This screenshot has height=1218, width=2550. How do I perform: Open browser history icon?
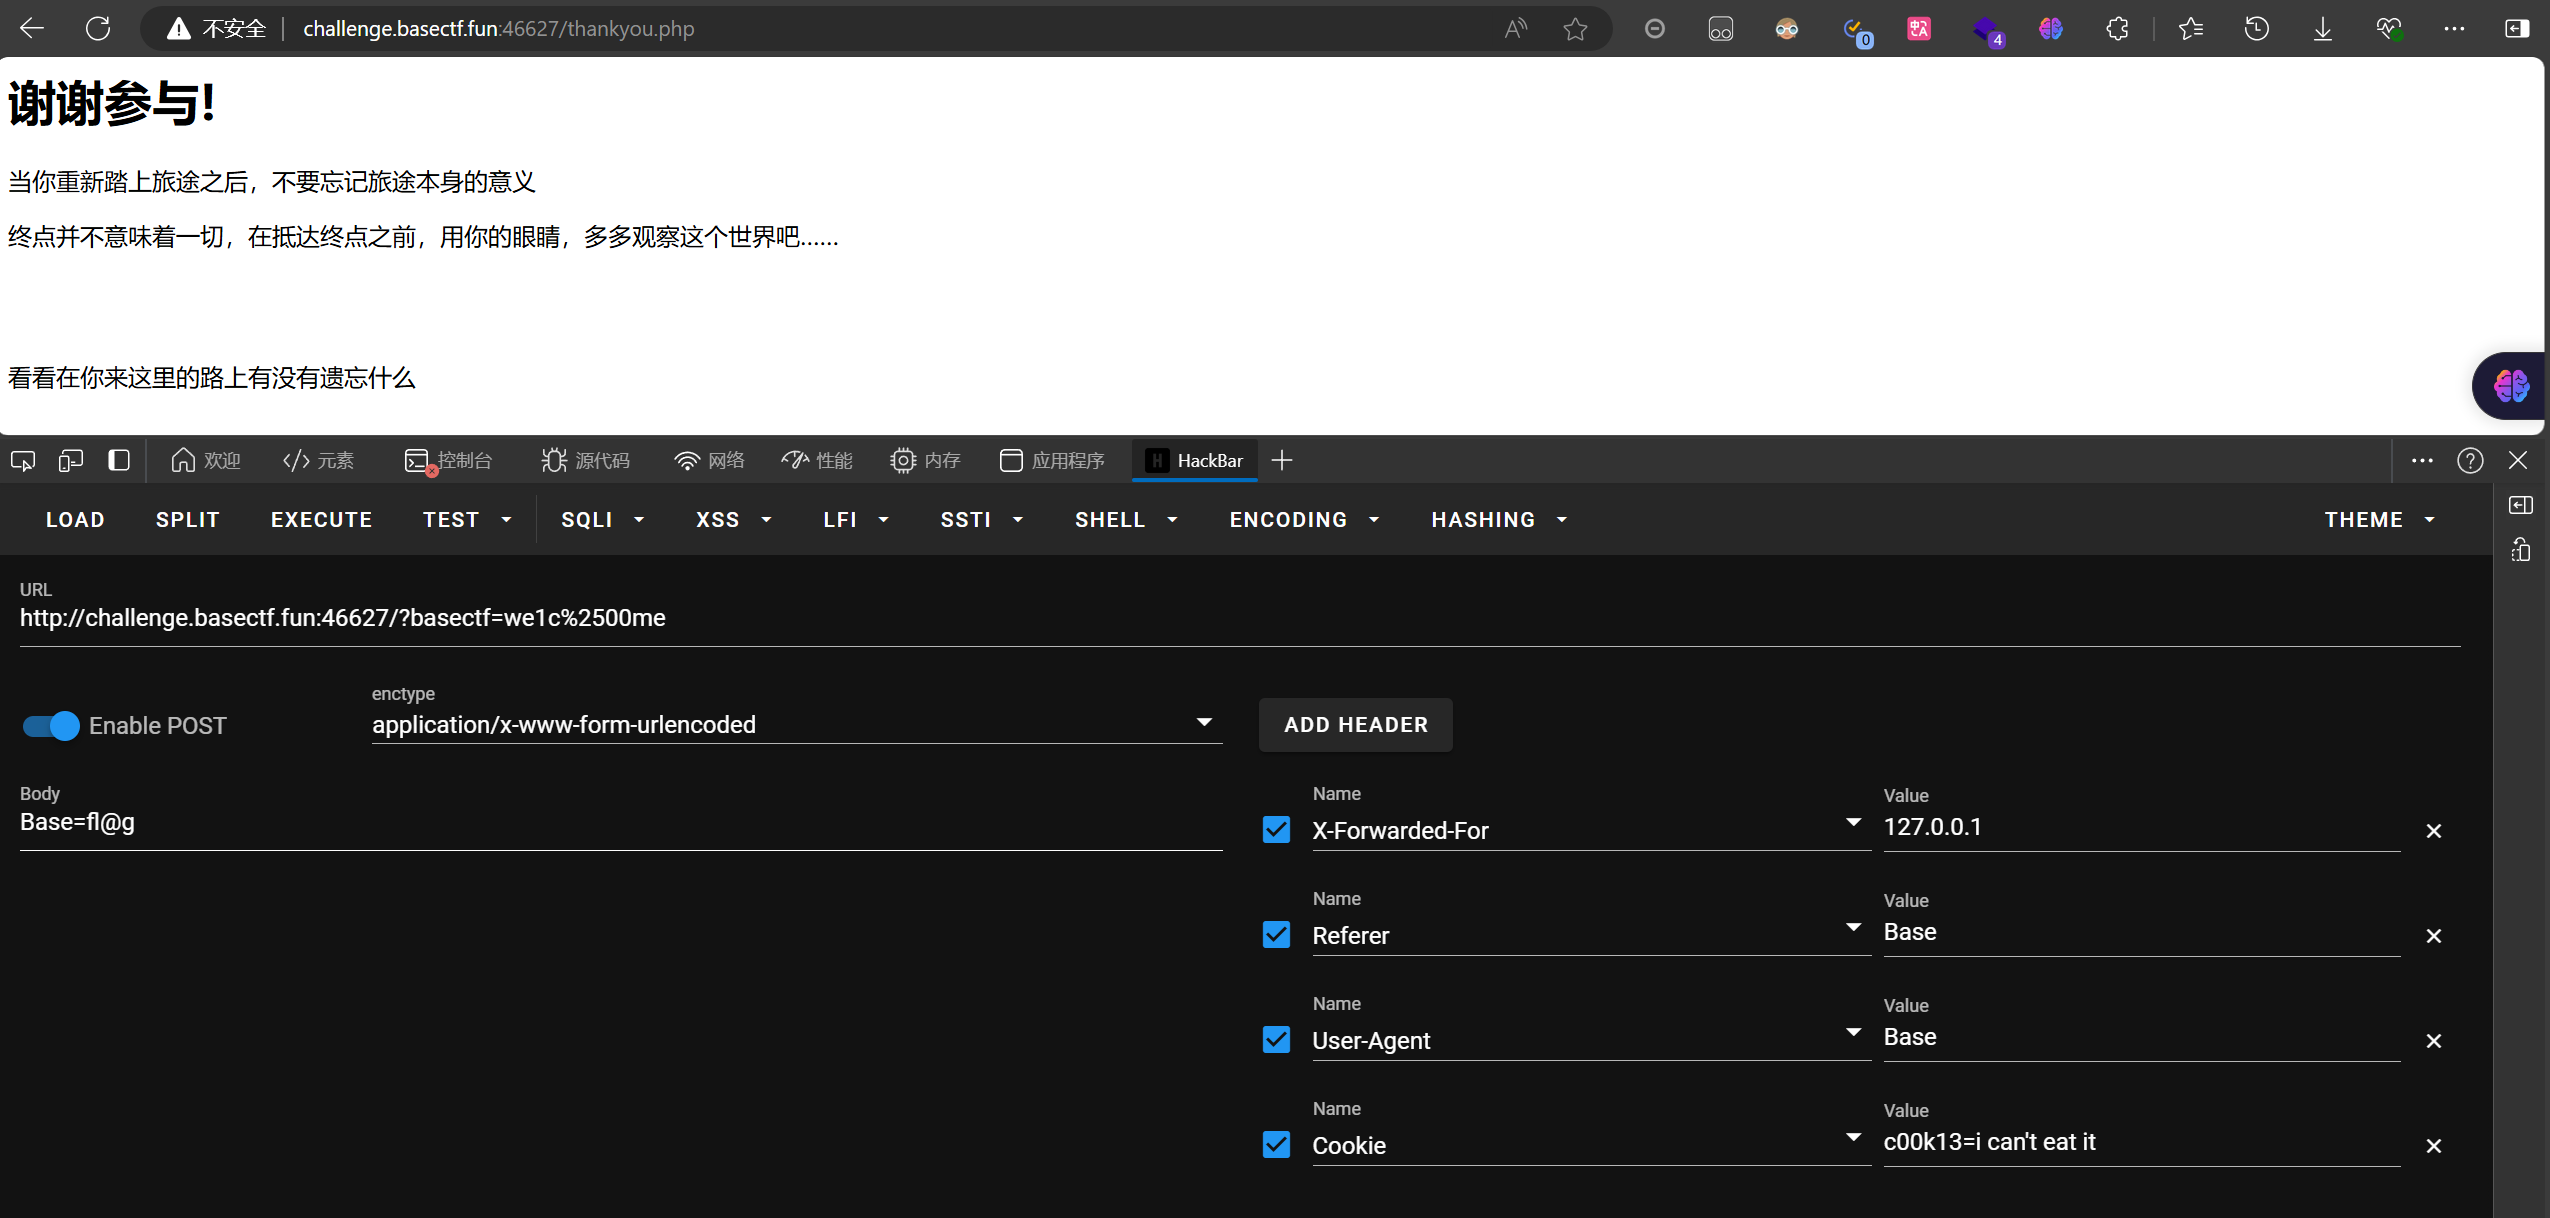[x=2257, y=28]
